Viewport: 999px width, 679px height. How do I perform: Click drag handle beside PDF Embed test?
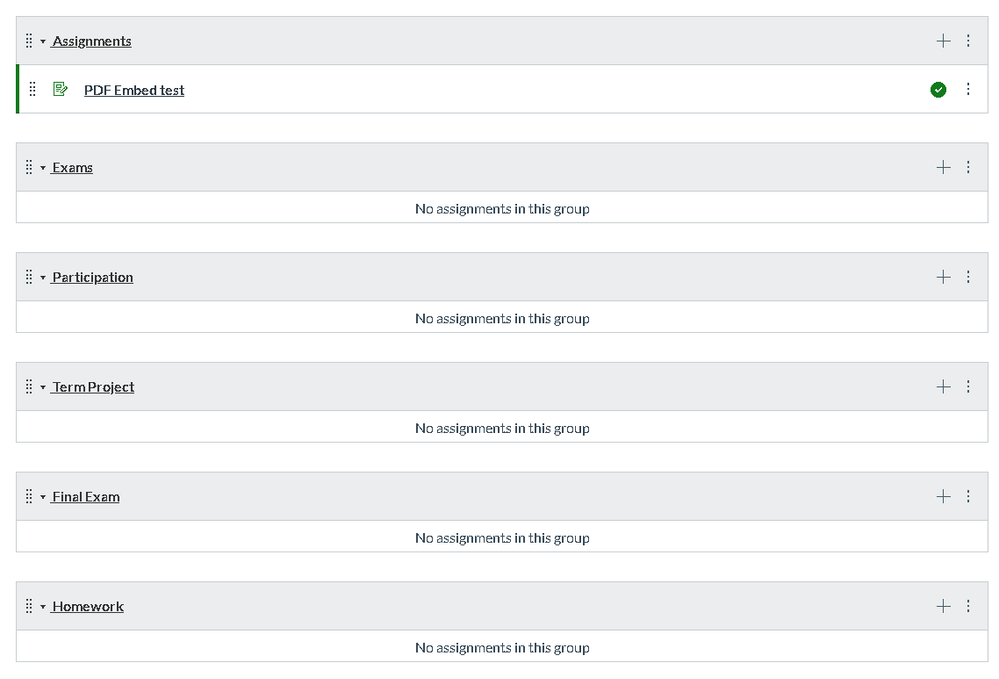(x=32, y=90)
